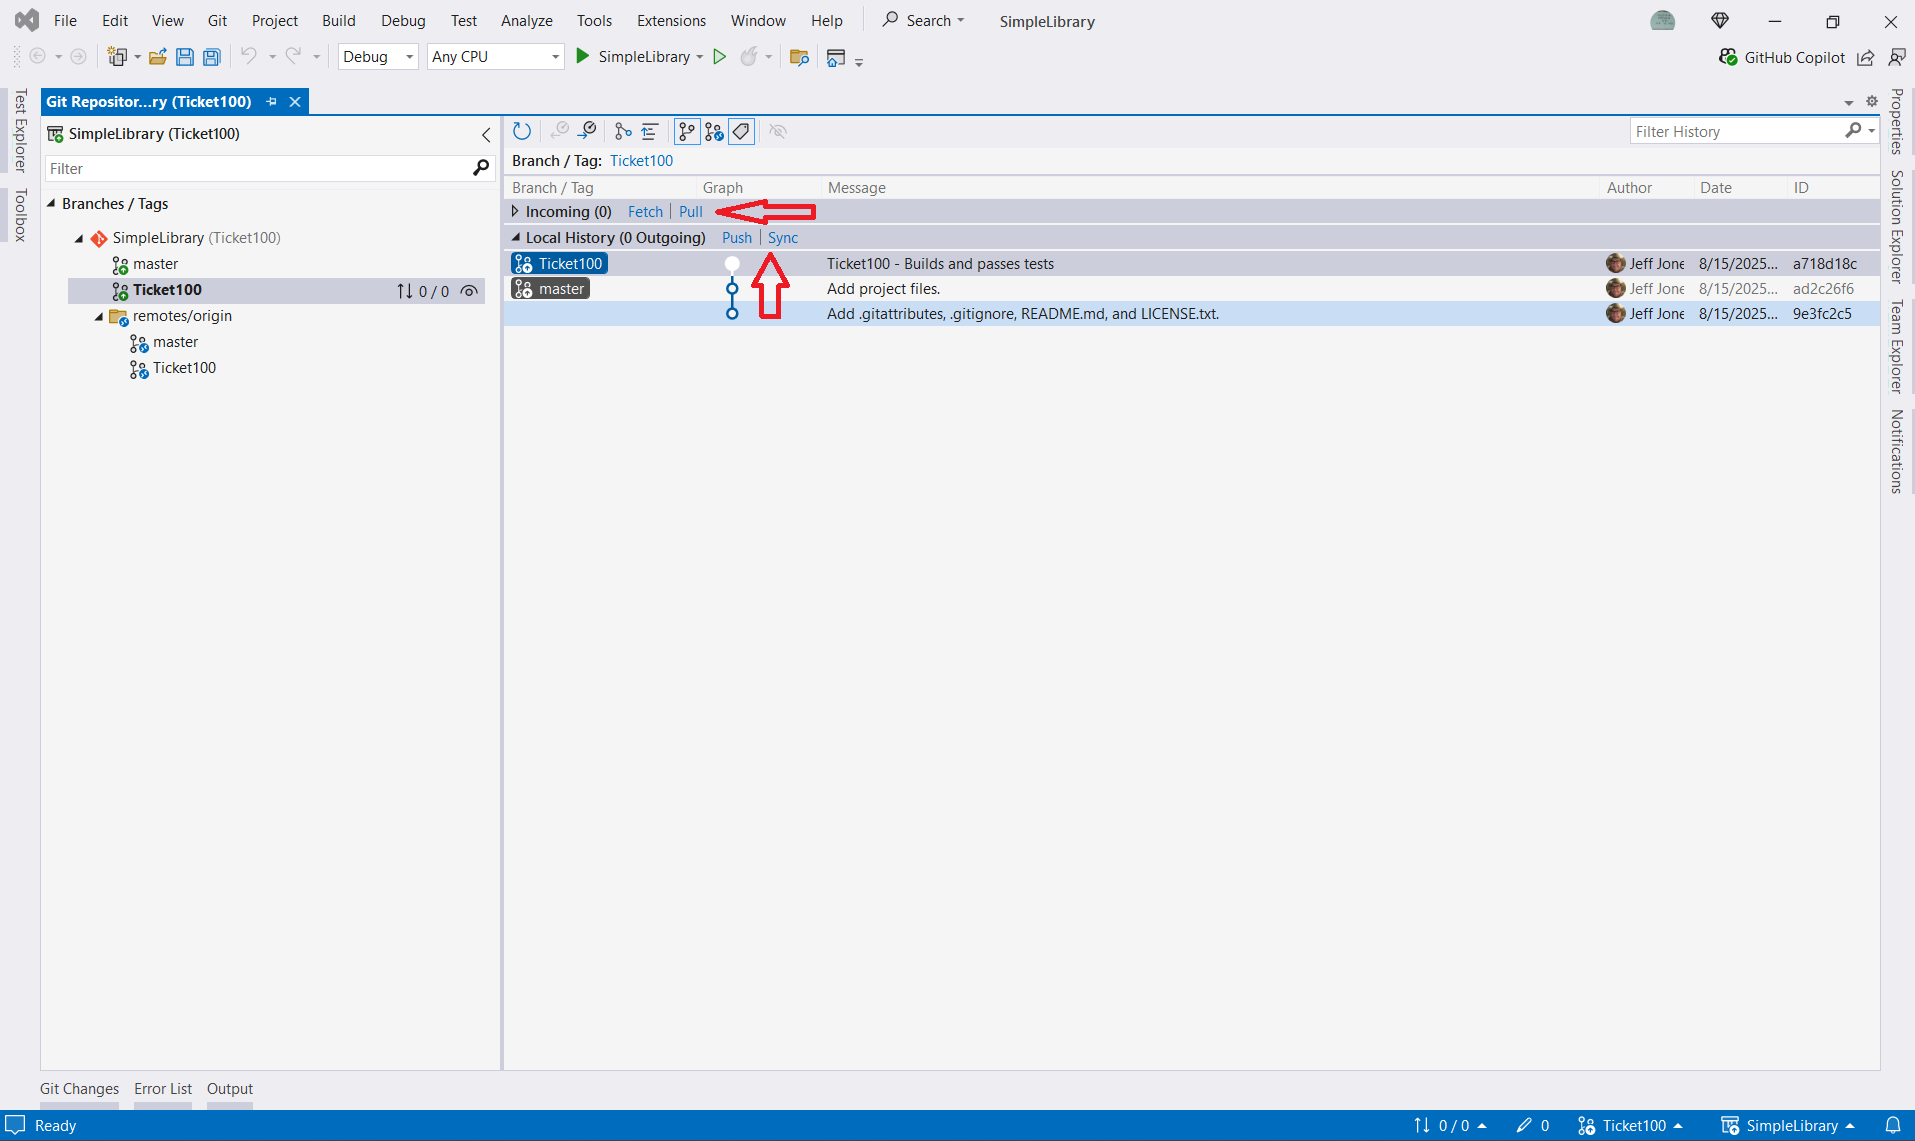Start debugging SimpleLibrary with green arrow

(x=583, y=57)
